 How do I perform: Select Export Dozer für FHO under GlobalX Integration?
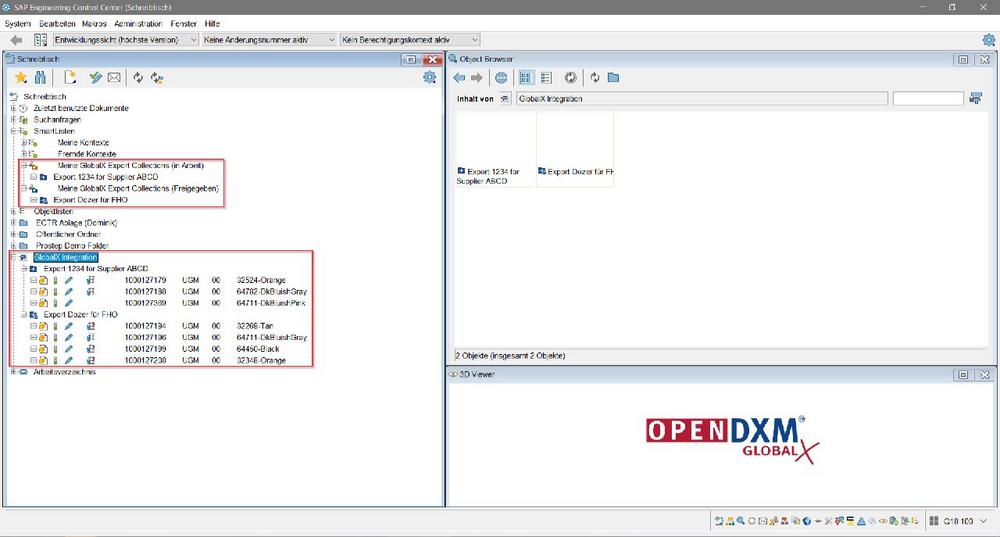[80, 314]
